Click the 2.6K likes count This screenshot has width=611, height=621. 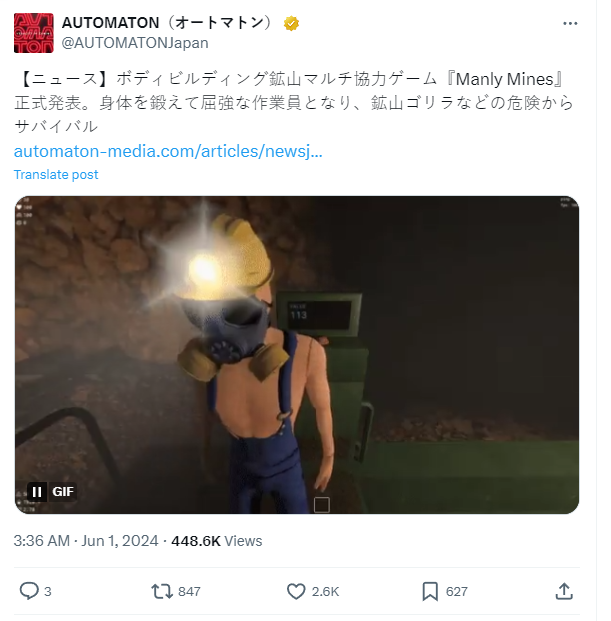(x=325, y=592)
